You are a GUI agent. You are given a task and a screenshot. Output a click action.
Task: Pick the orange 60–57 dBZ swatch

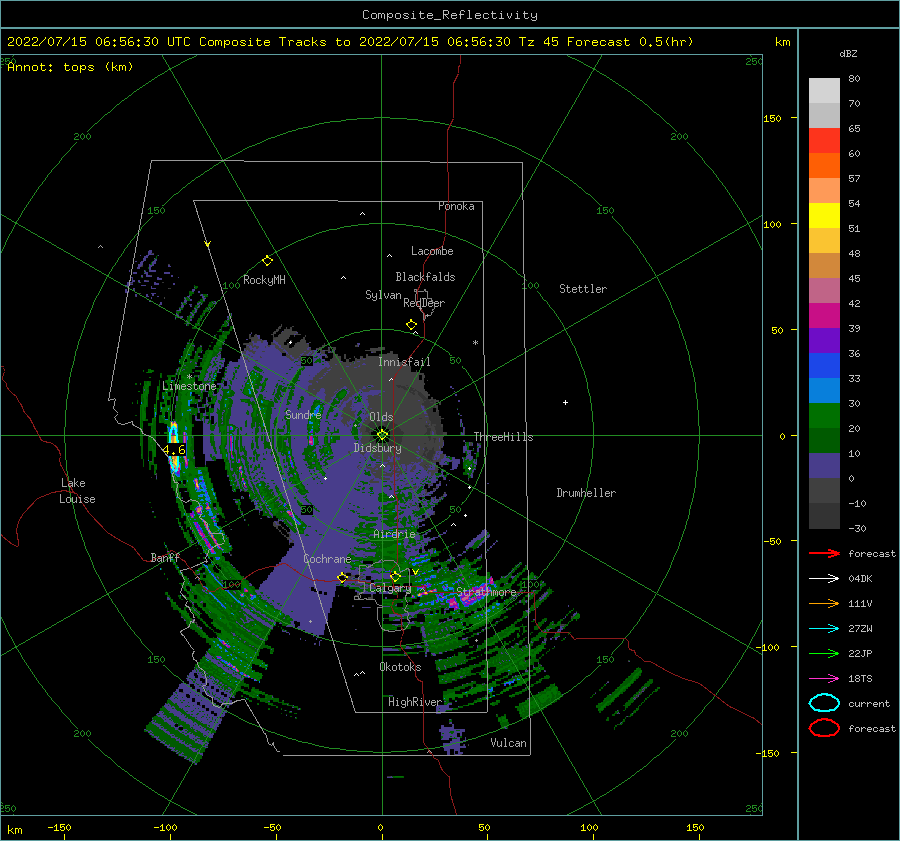click(x=824, y=166)
